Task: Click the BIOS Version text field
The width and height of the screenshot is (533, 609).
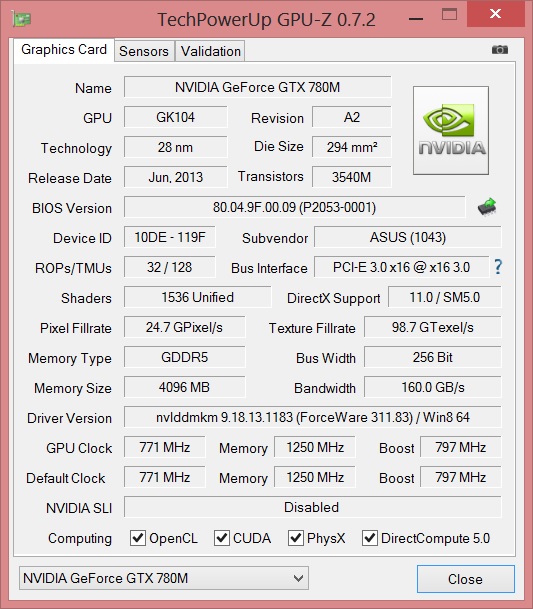Action: (x=294, y=207)
